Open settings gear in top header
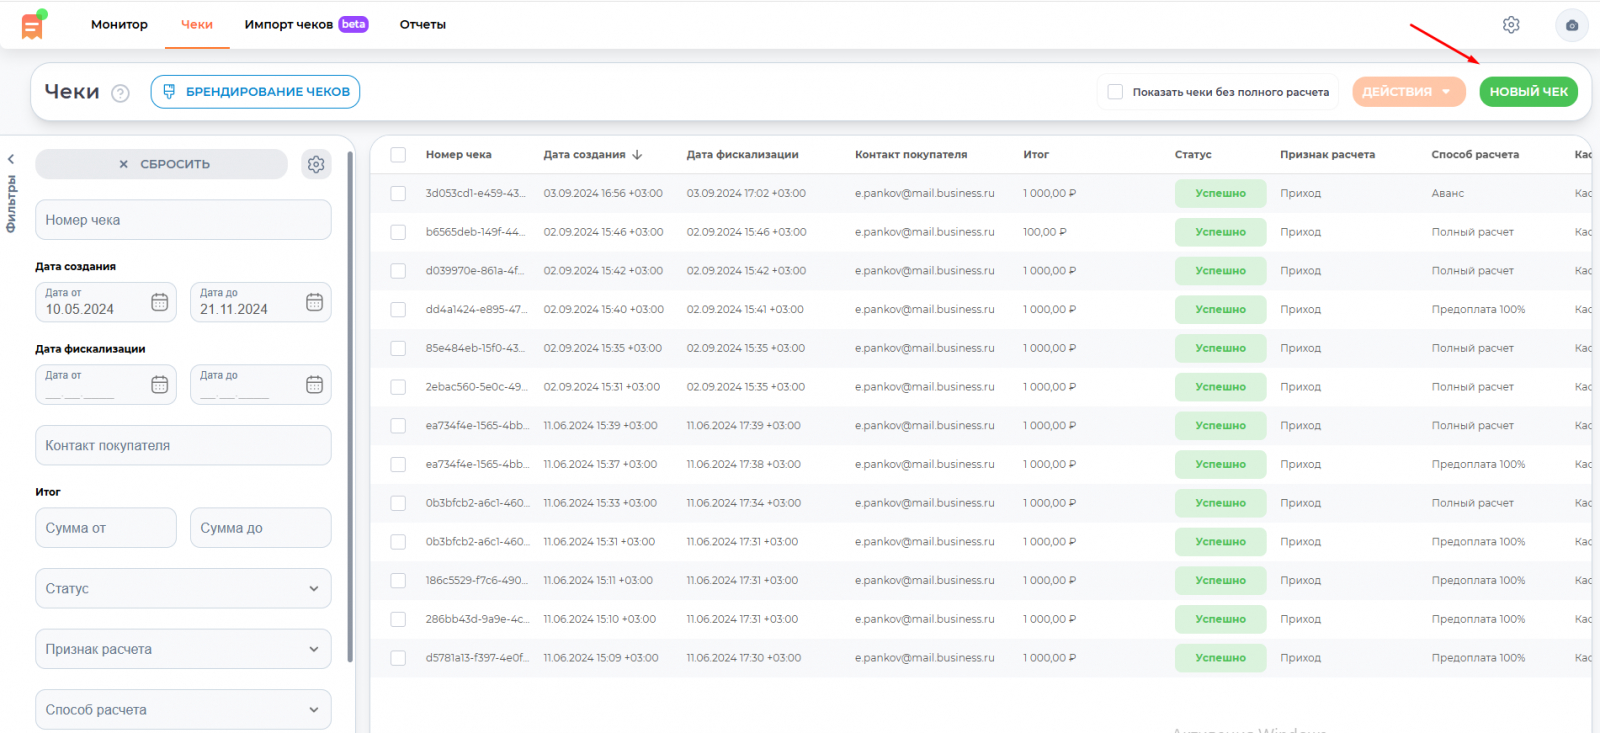The width and height of the screenshot is (1600, 733). click(1511, 25)
